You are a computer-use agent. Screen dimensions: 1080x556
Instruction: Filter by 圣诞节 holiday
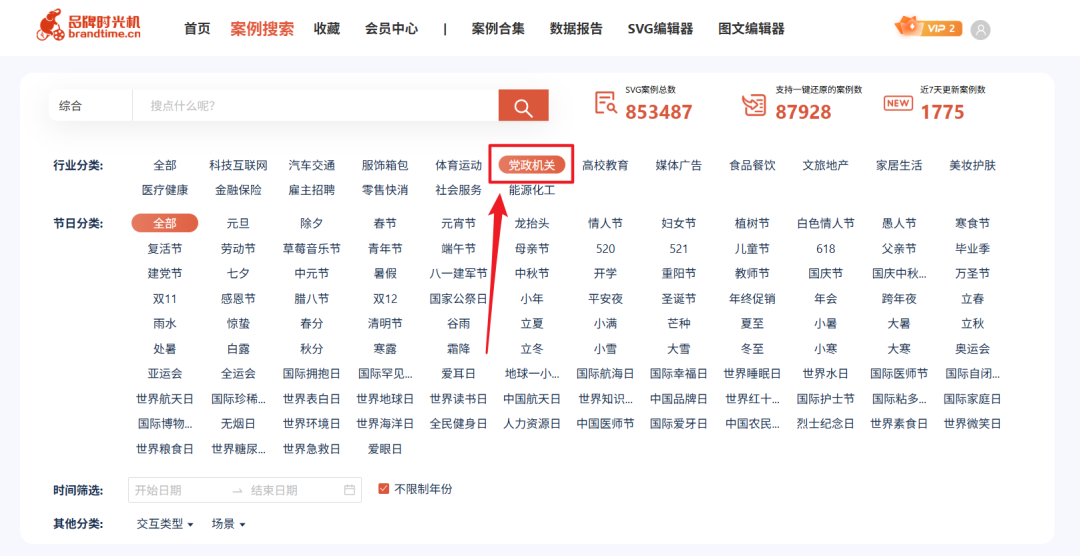click(x=679, y=298)
